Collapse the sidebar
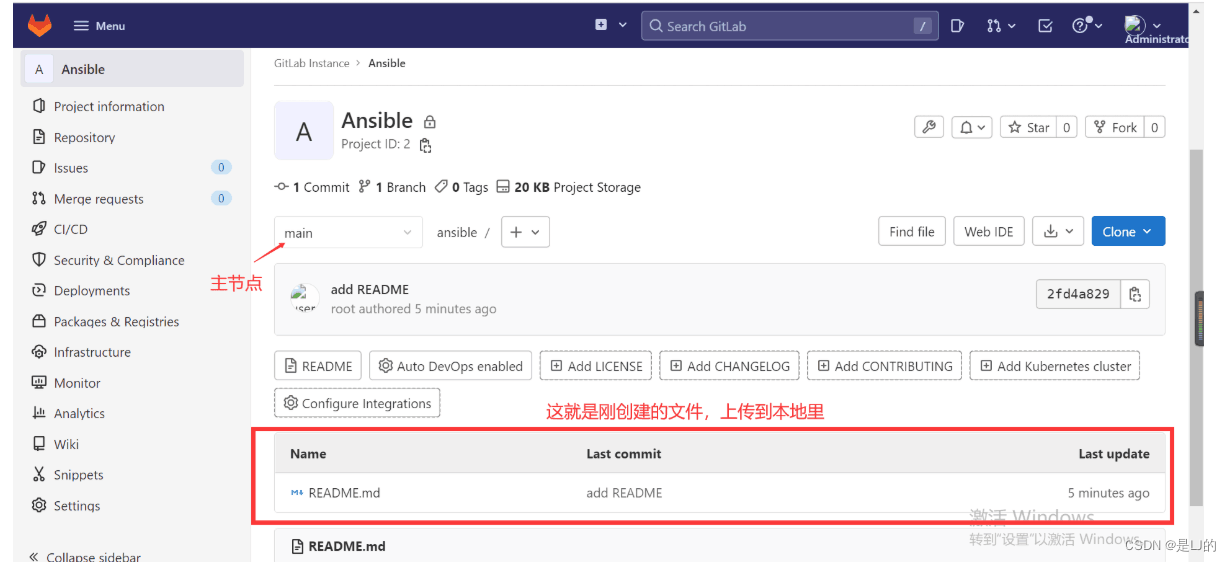1231x562 pixels. tap(85, 556)
